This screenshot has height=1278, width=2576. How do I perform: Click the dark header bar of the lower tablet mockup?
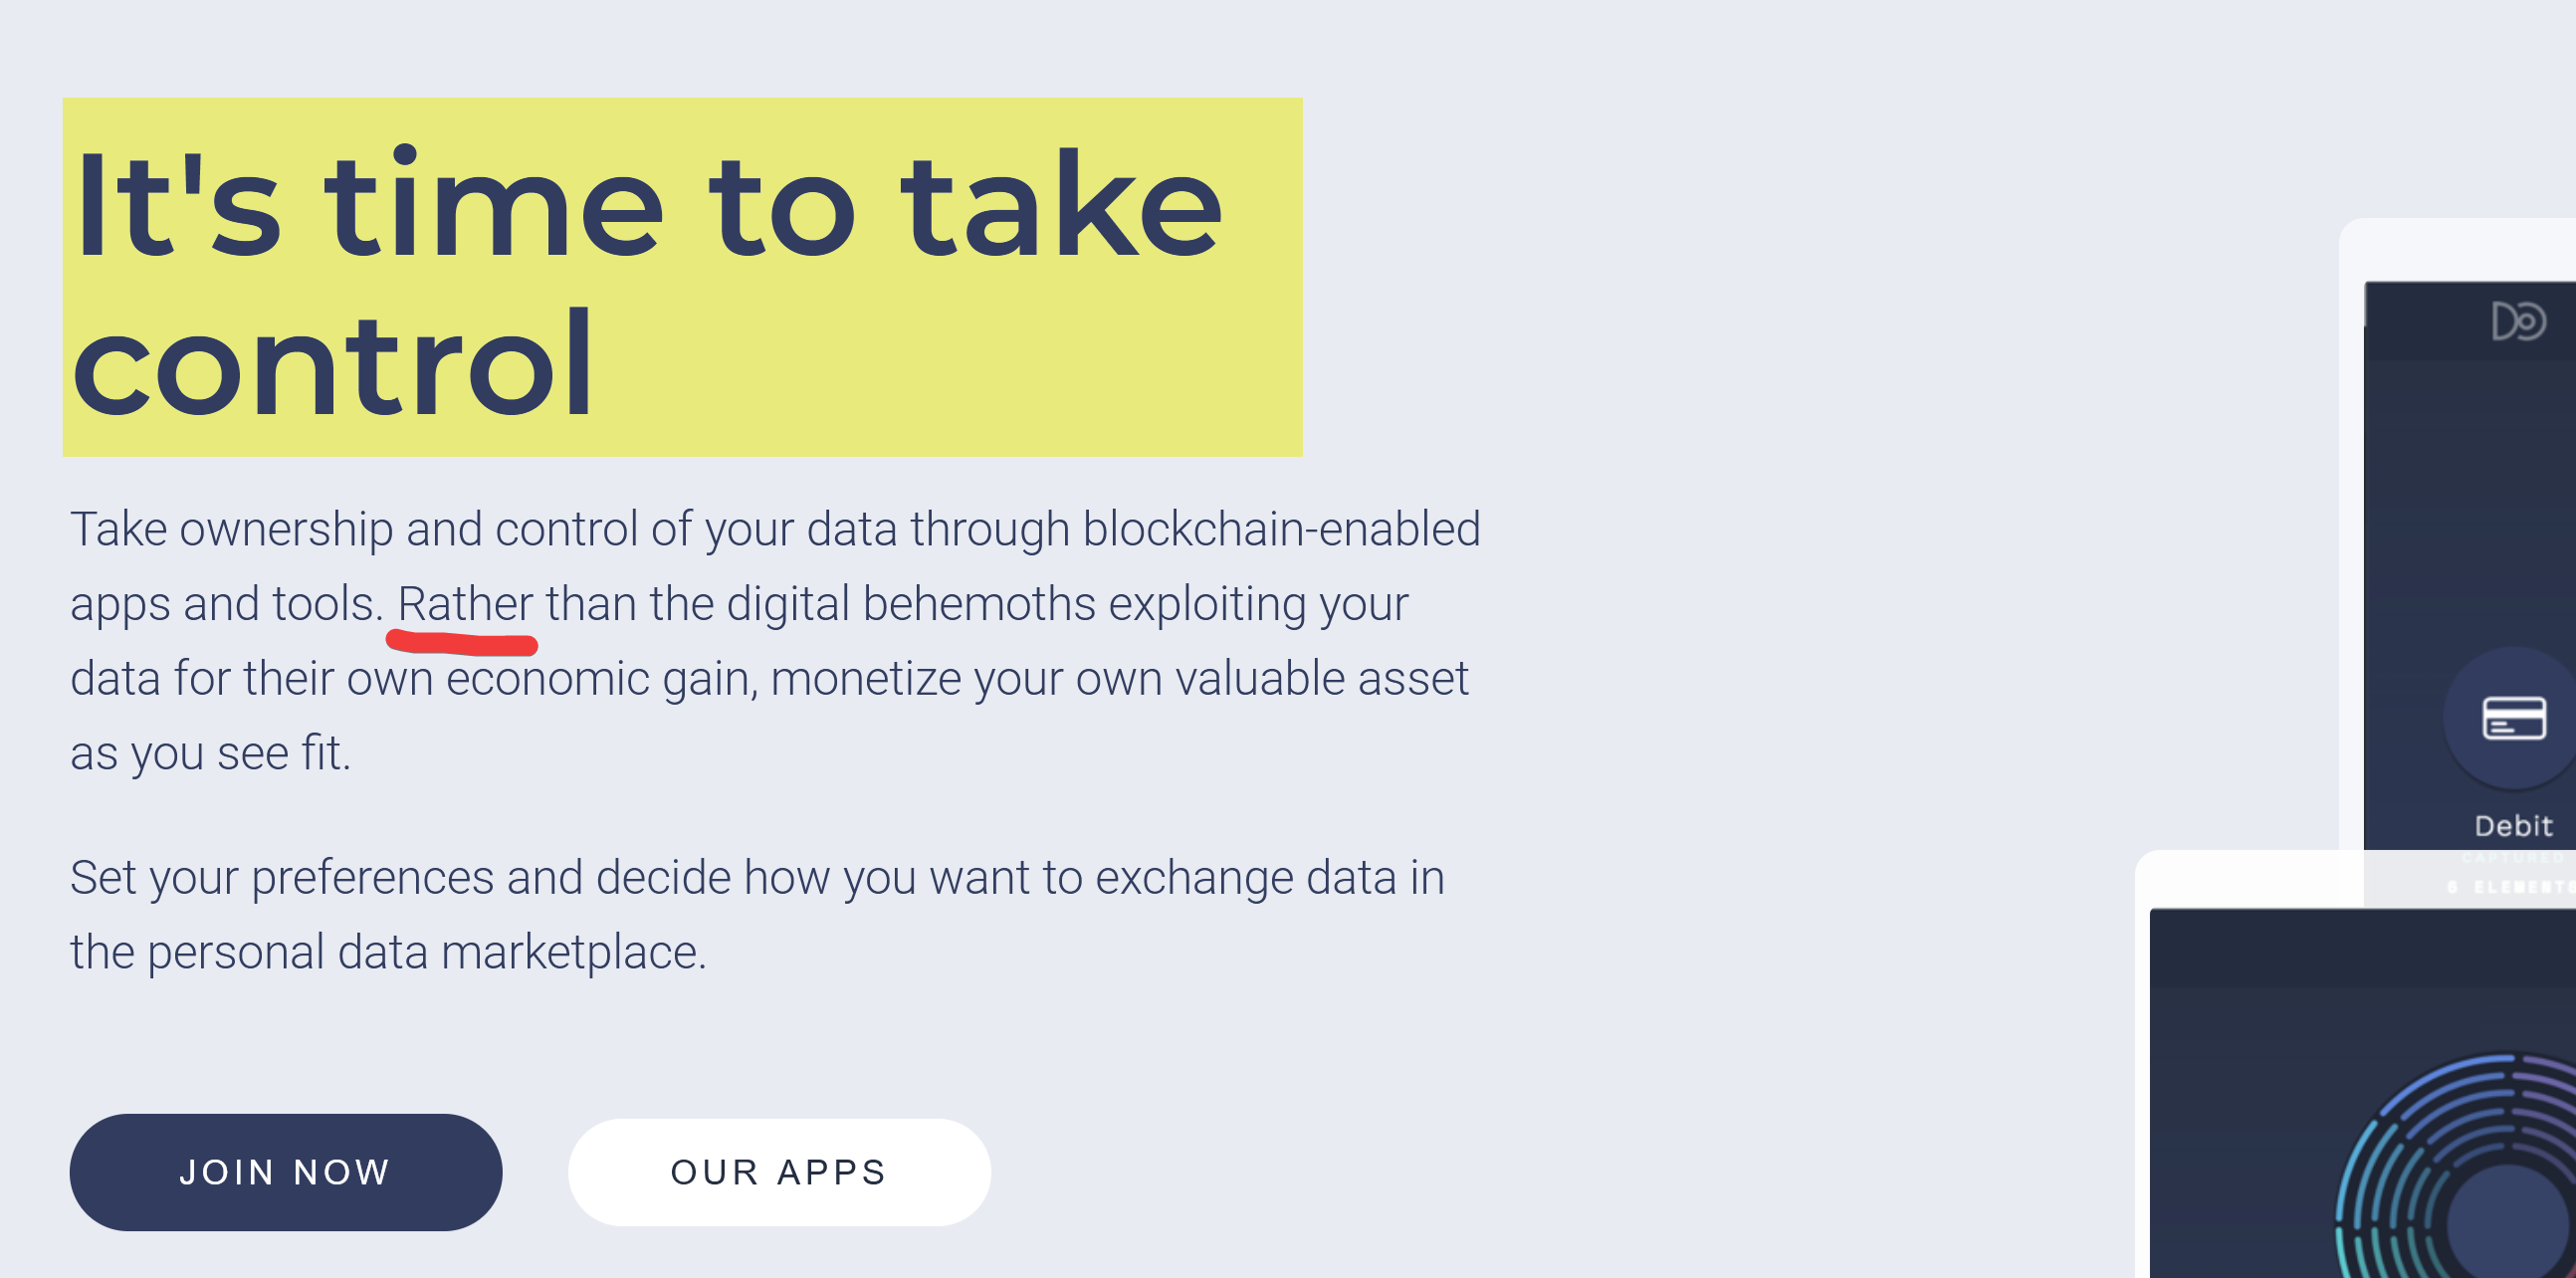pos(2360,948)
